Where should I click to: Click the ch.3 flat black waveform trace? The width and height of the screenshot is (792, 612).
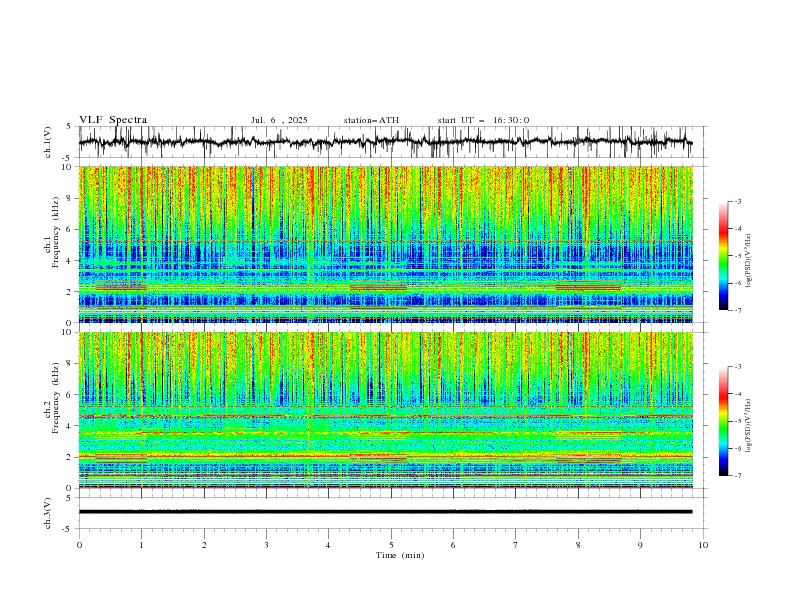[x=385, y=512]
